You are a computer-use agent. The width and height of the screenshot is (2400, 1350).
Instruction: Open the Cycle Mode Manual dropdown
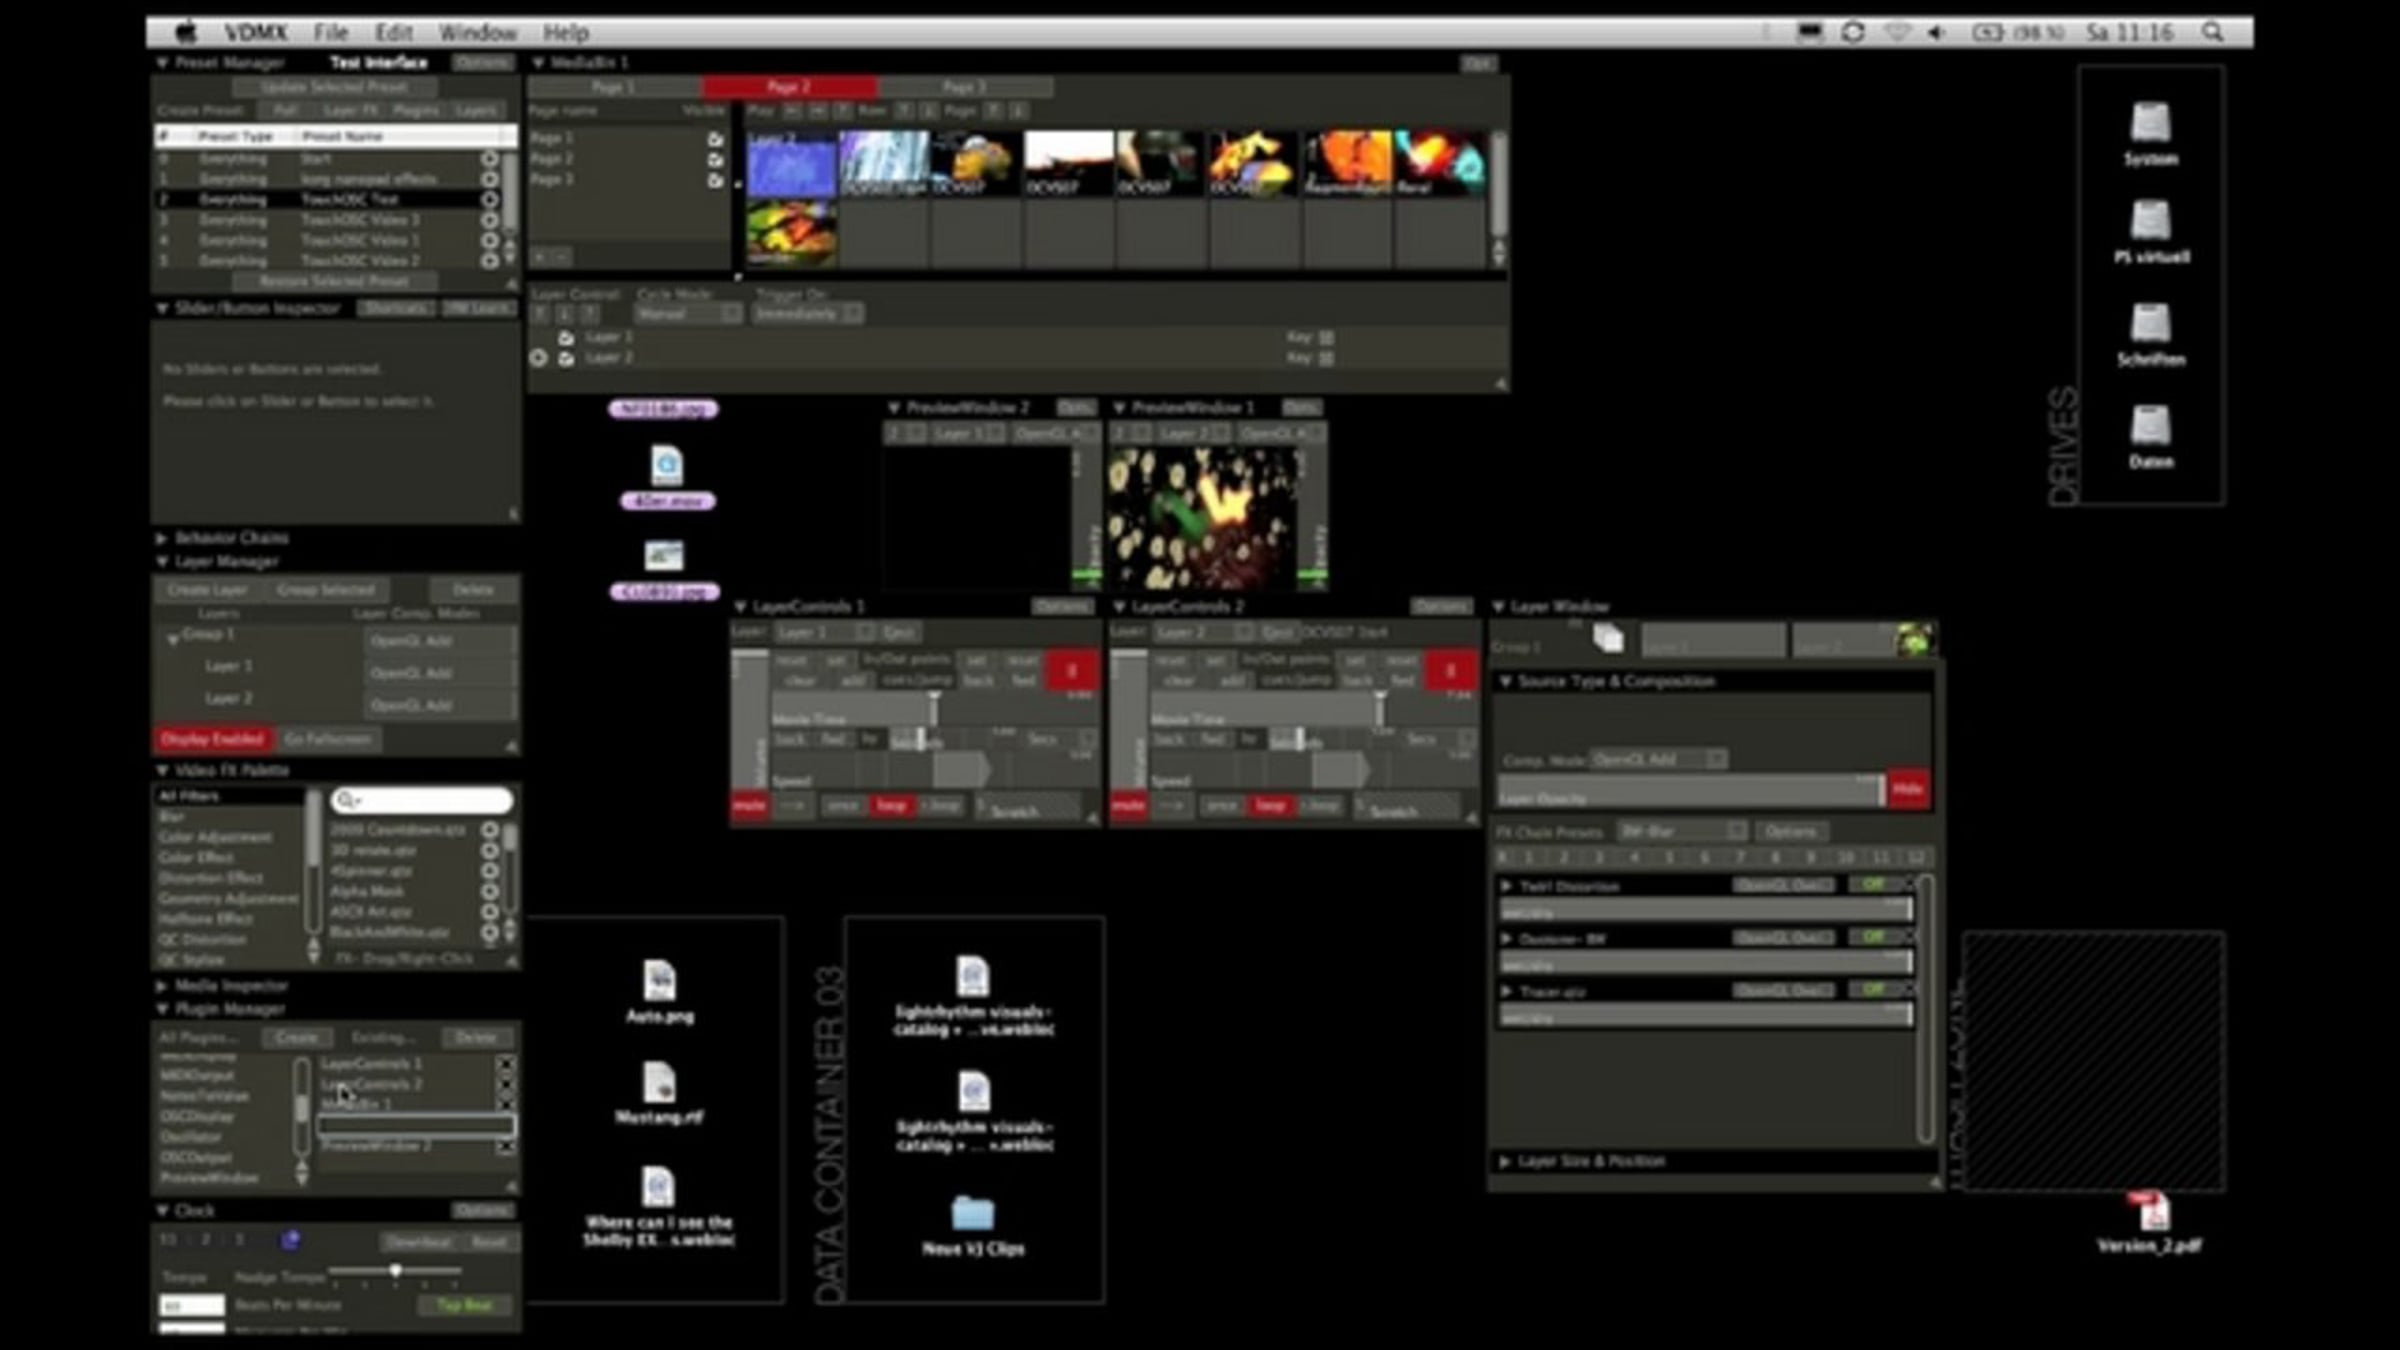688,314
